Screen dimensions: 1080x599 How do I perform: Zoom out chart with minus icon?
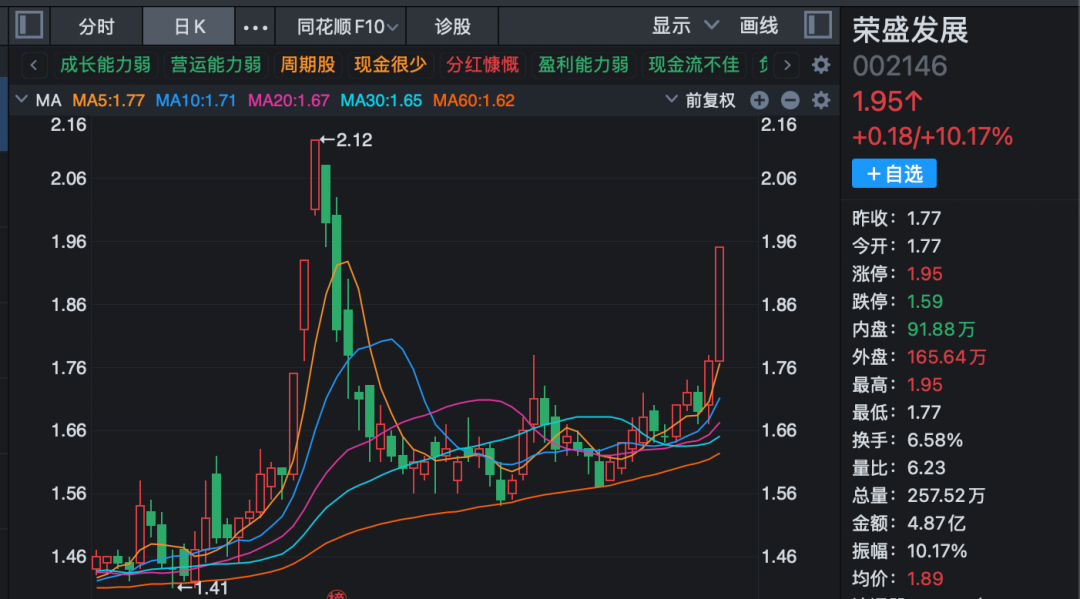click(790, 100)
